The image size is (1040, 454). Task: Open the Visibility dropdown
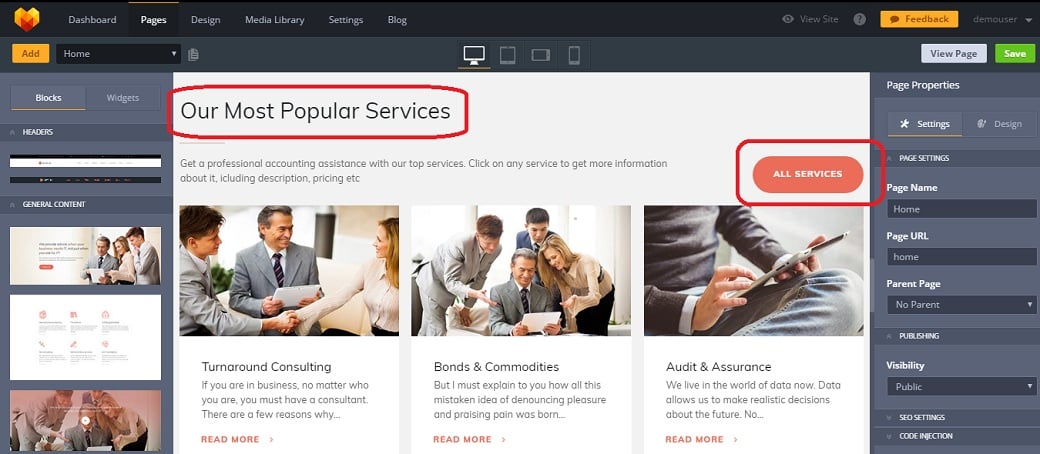point(961,386)
